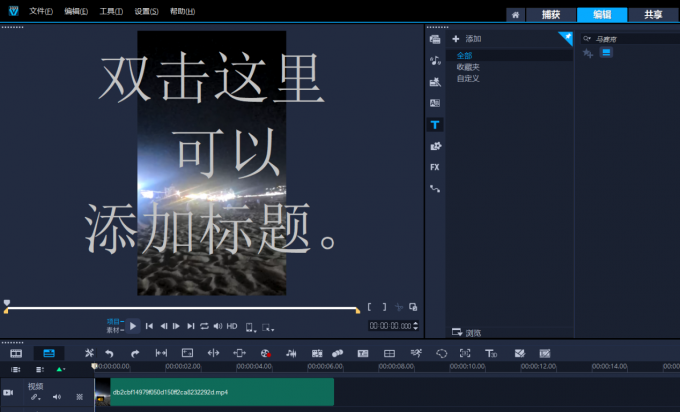Open the split screen template tool
The width and height of the screenshot is (680, 412).
click(x=389, y=353)
